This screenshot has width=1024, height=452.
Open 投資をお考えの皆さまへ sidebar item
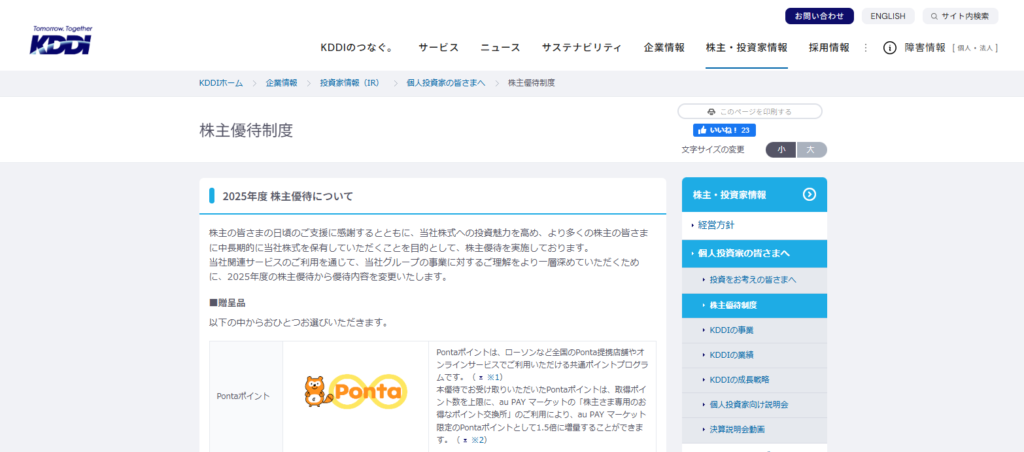[754, 280]
